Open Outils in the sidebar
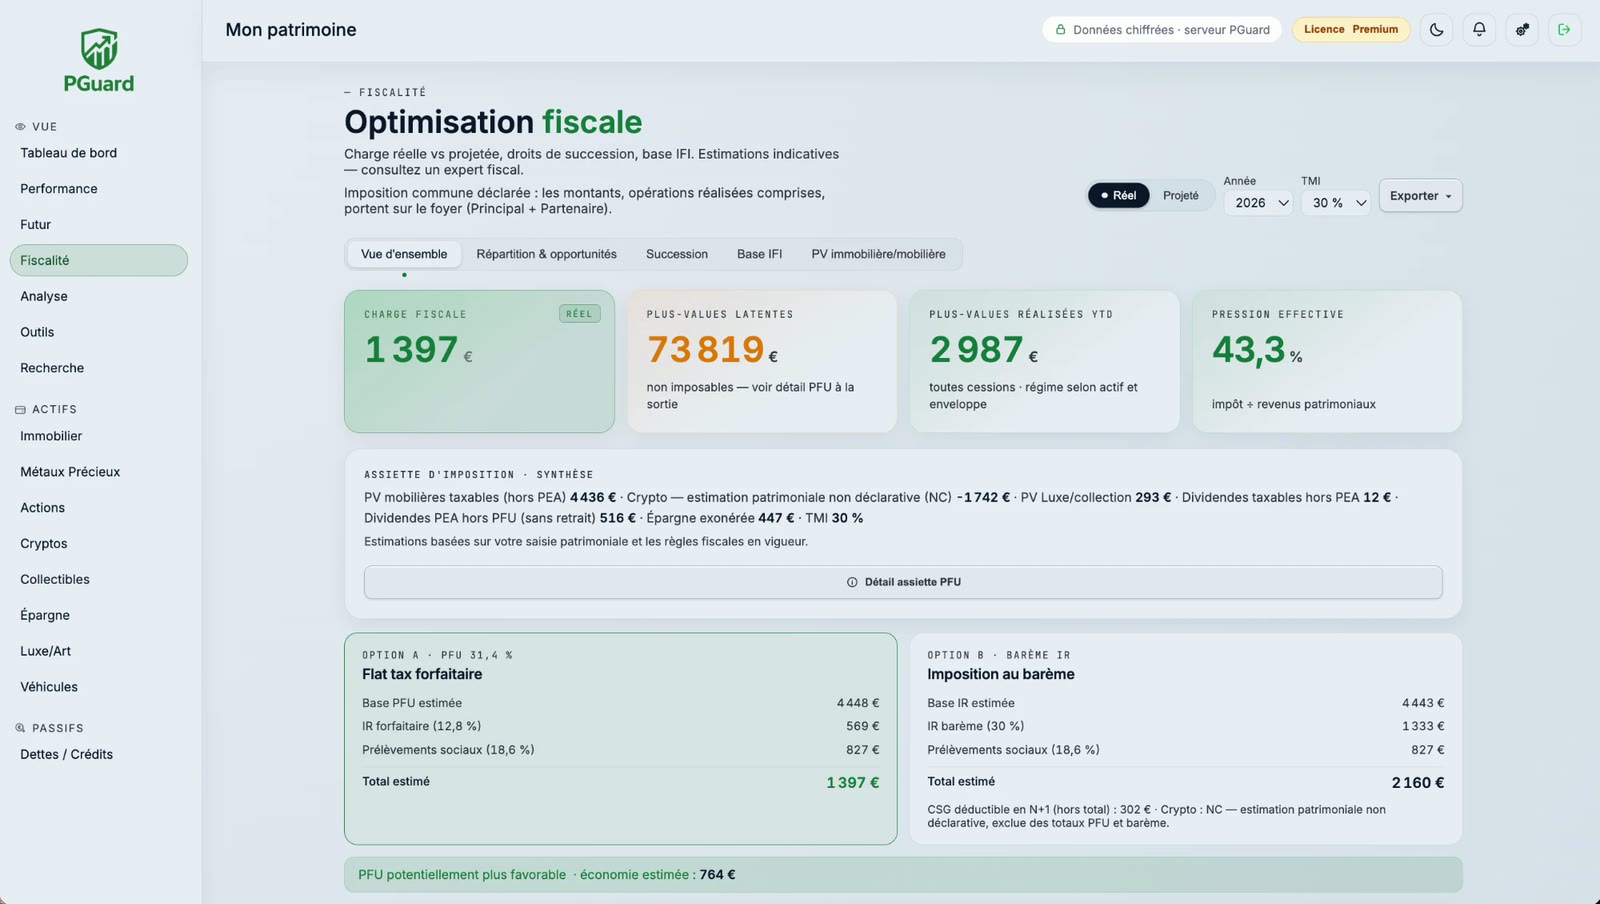Screen dimensions: 1600x904 point(99,332)
